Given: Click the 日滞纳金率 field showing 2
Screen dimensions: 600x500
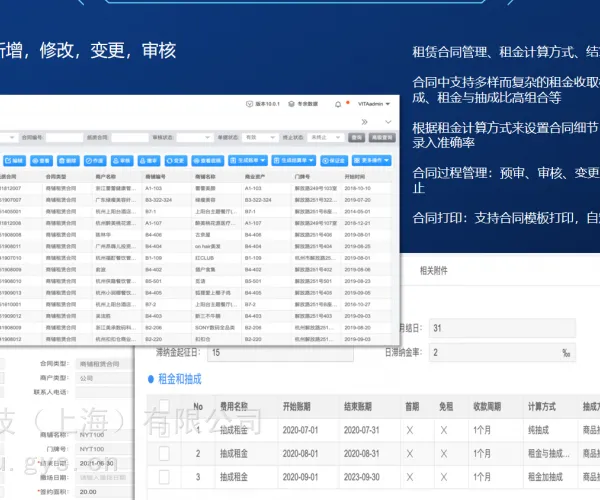Looking at the screenshot, I should tap(502, 352).
